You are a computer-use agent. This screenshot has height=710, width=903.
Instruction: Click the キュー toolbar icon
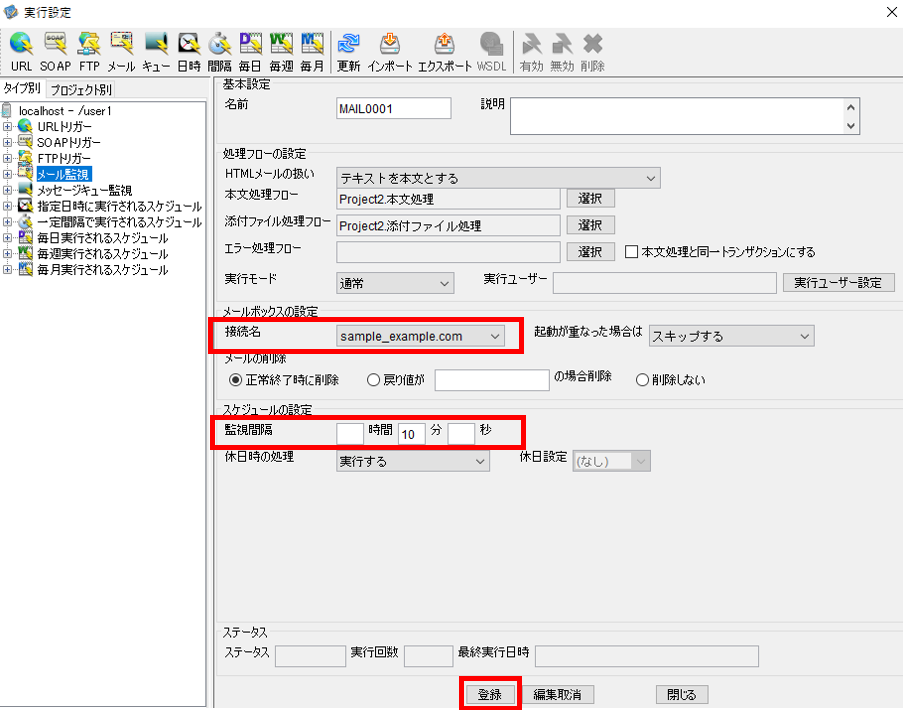click(156, 52)
